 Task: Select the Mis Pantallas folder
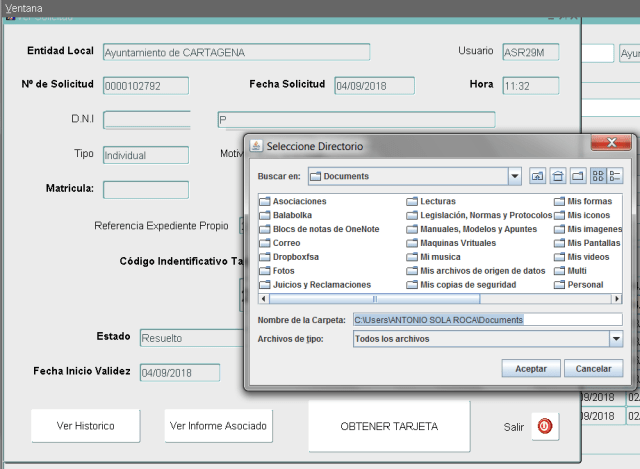tap(587, 243)
